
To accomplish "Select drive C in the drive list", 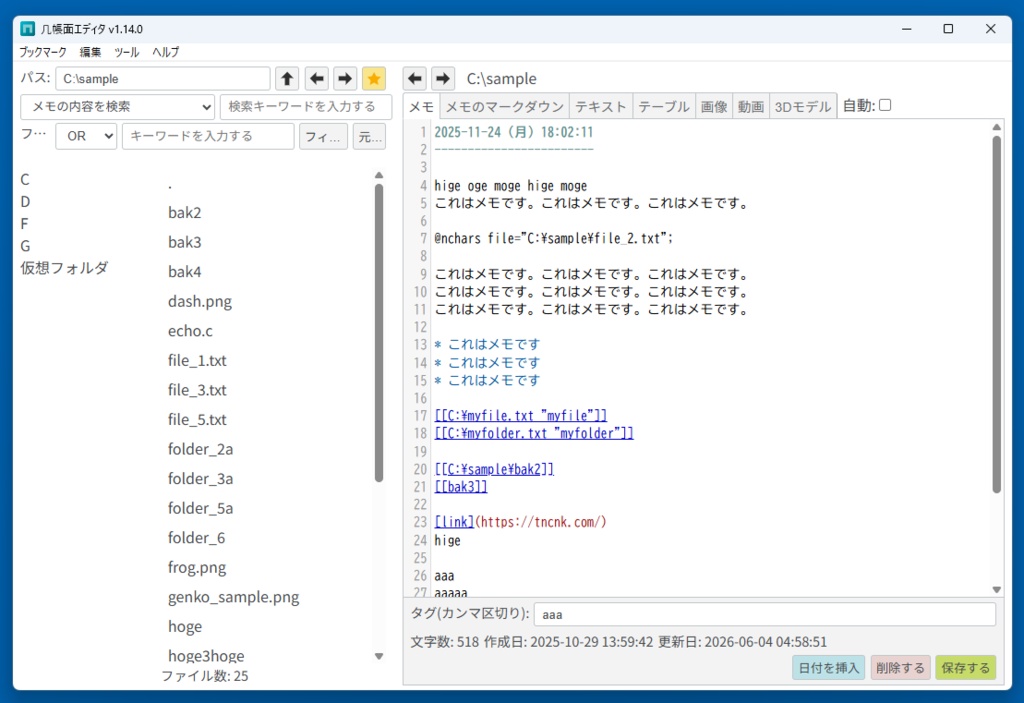I will [x=25, y=180].
